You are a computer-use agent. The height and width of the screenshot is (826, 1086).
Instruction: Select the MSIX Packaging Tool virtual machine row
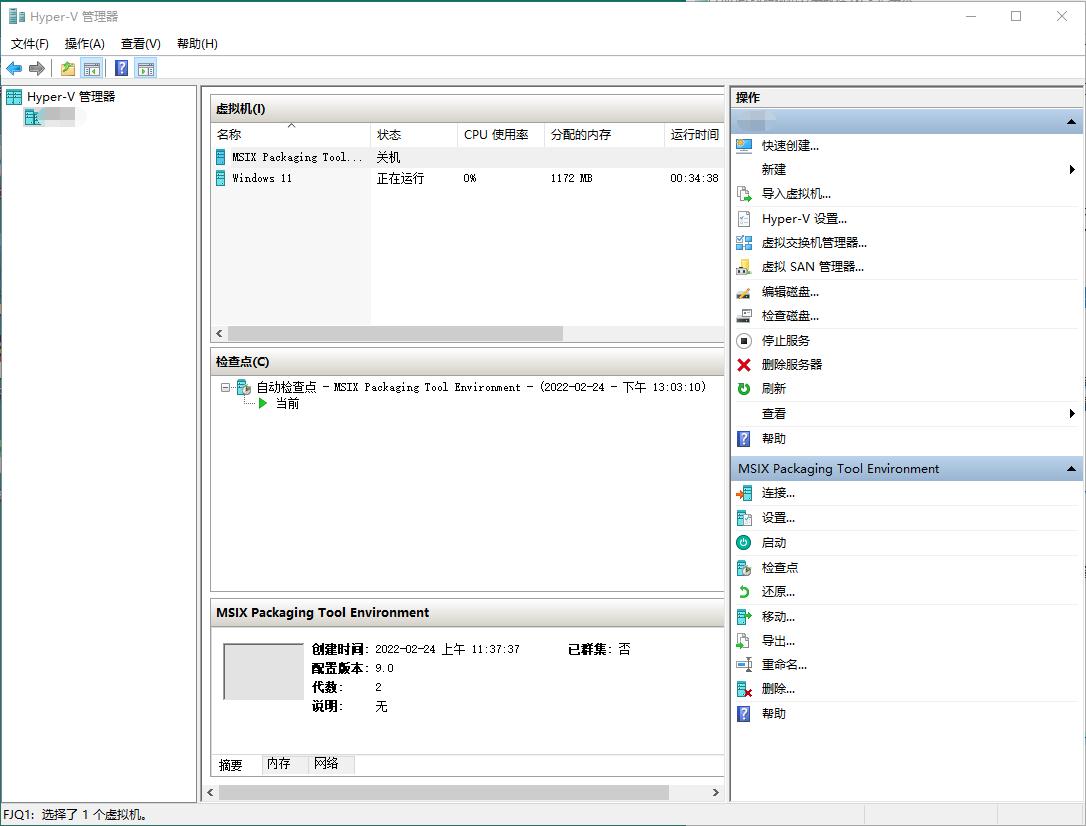468,157
